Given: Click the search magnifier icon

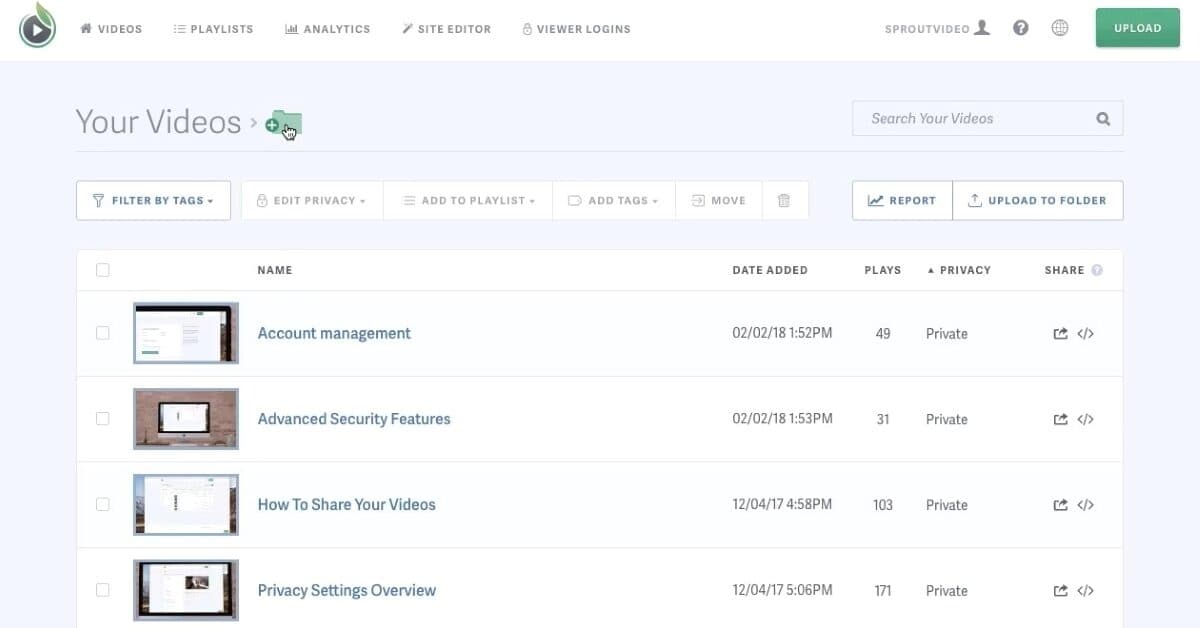Looking at the screenshot, I should point(1103,119).
